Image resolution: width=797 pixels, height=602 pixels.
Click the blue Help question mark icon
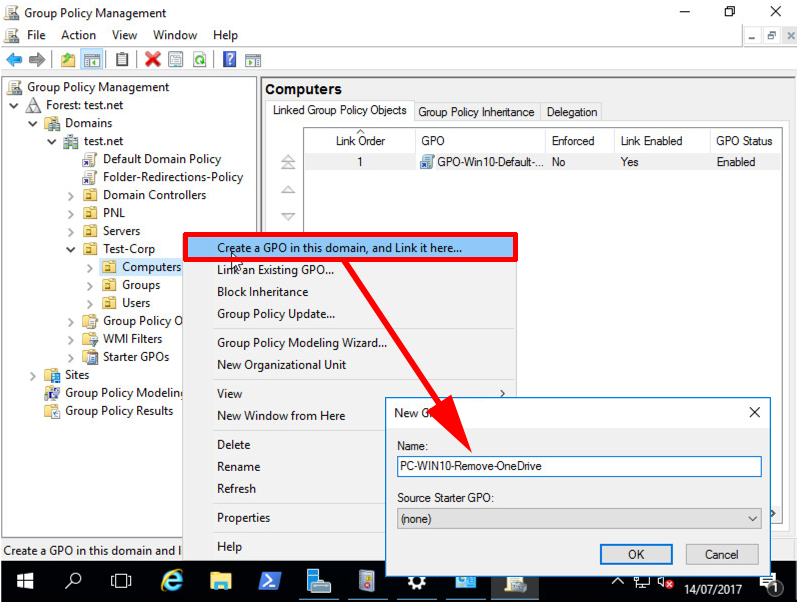(x=230, y=60)
